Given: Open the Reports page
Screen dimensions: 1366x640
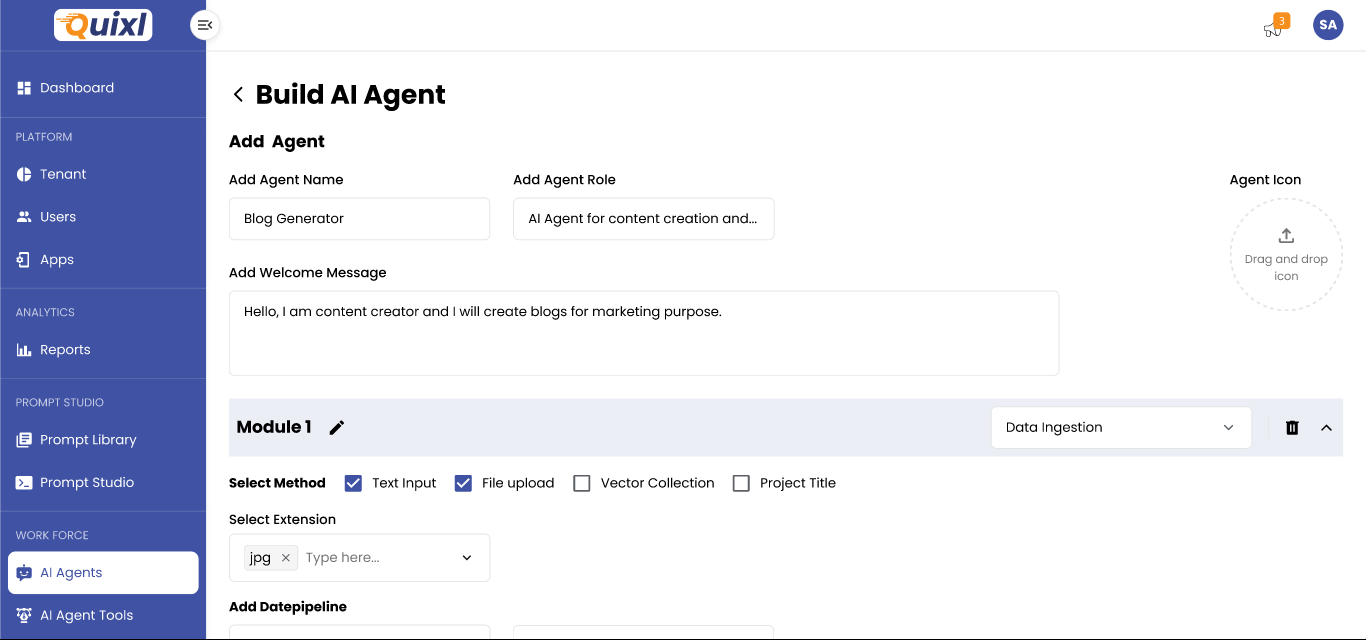Looking at the screenshot, I should [65, 350].
